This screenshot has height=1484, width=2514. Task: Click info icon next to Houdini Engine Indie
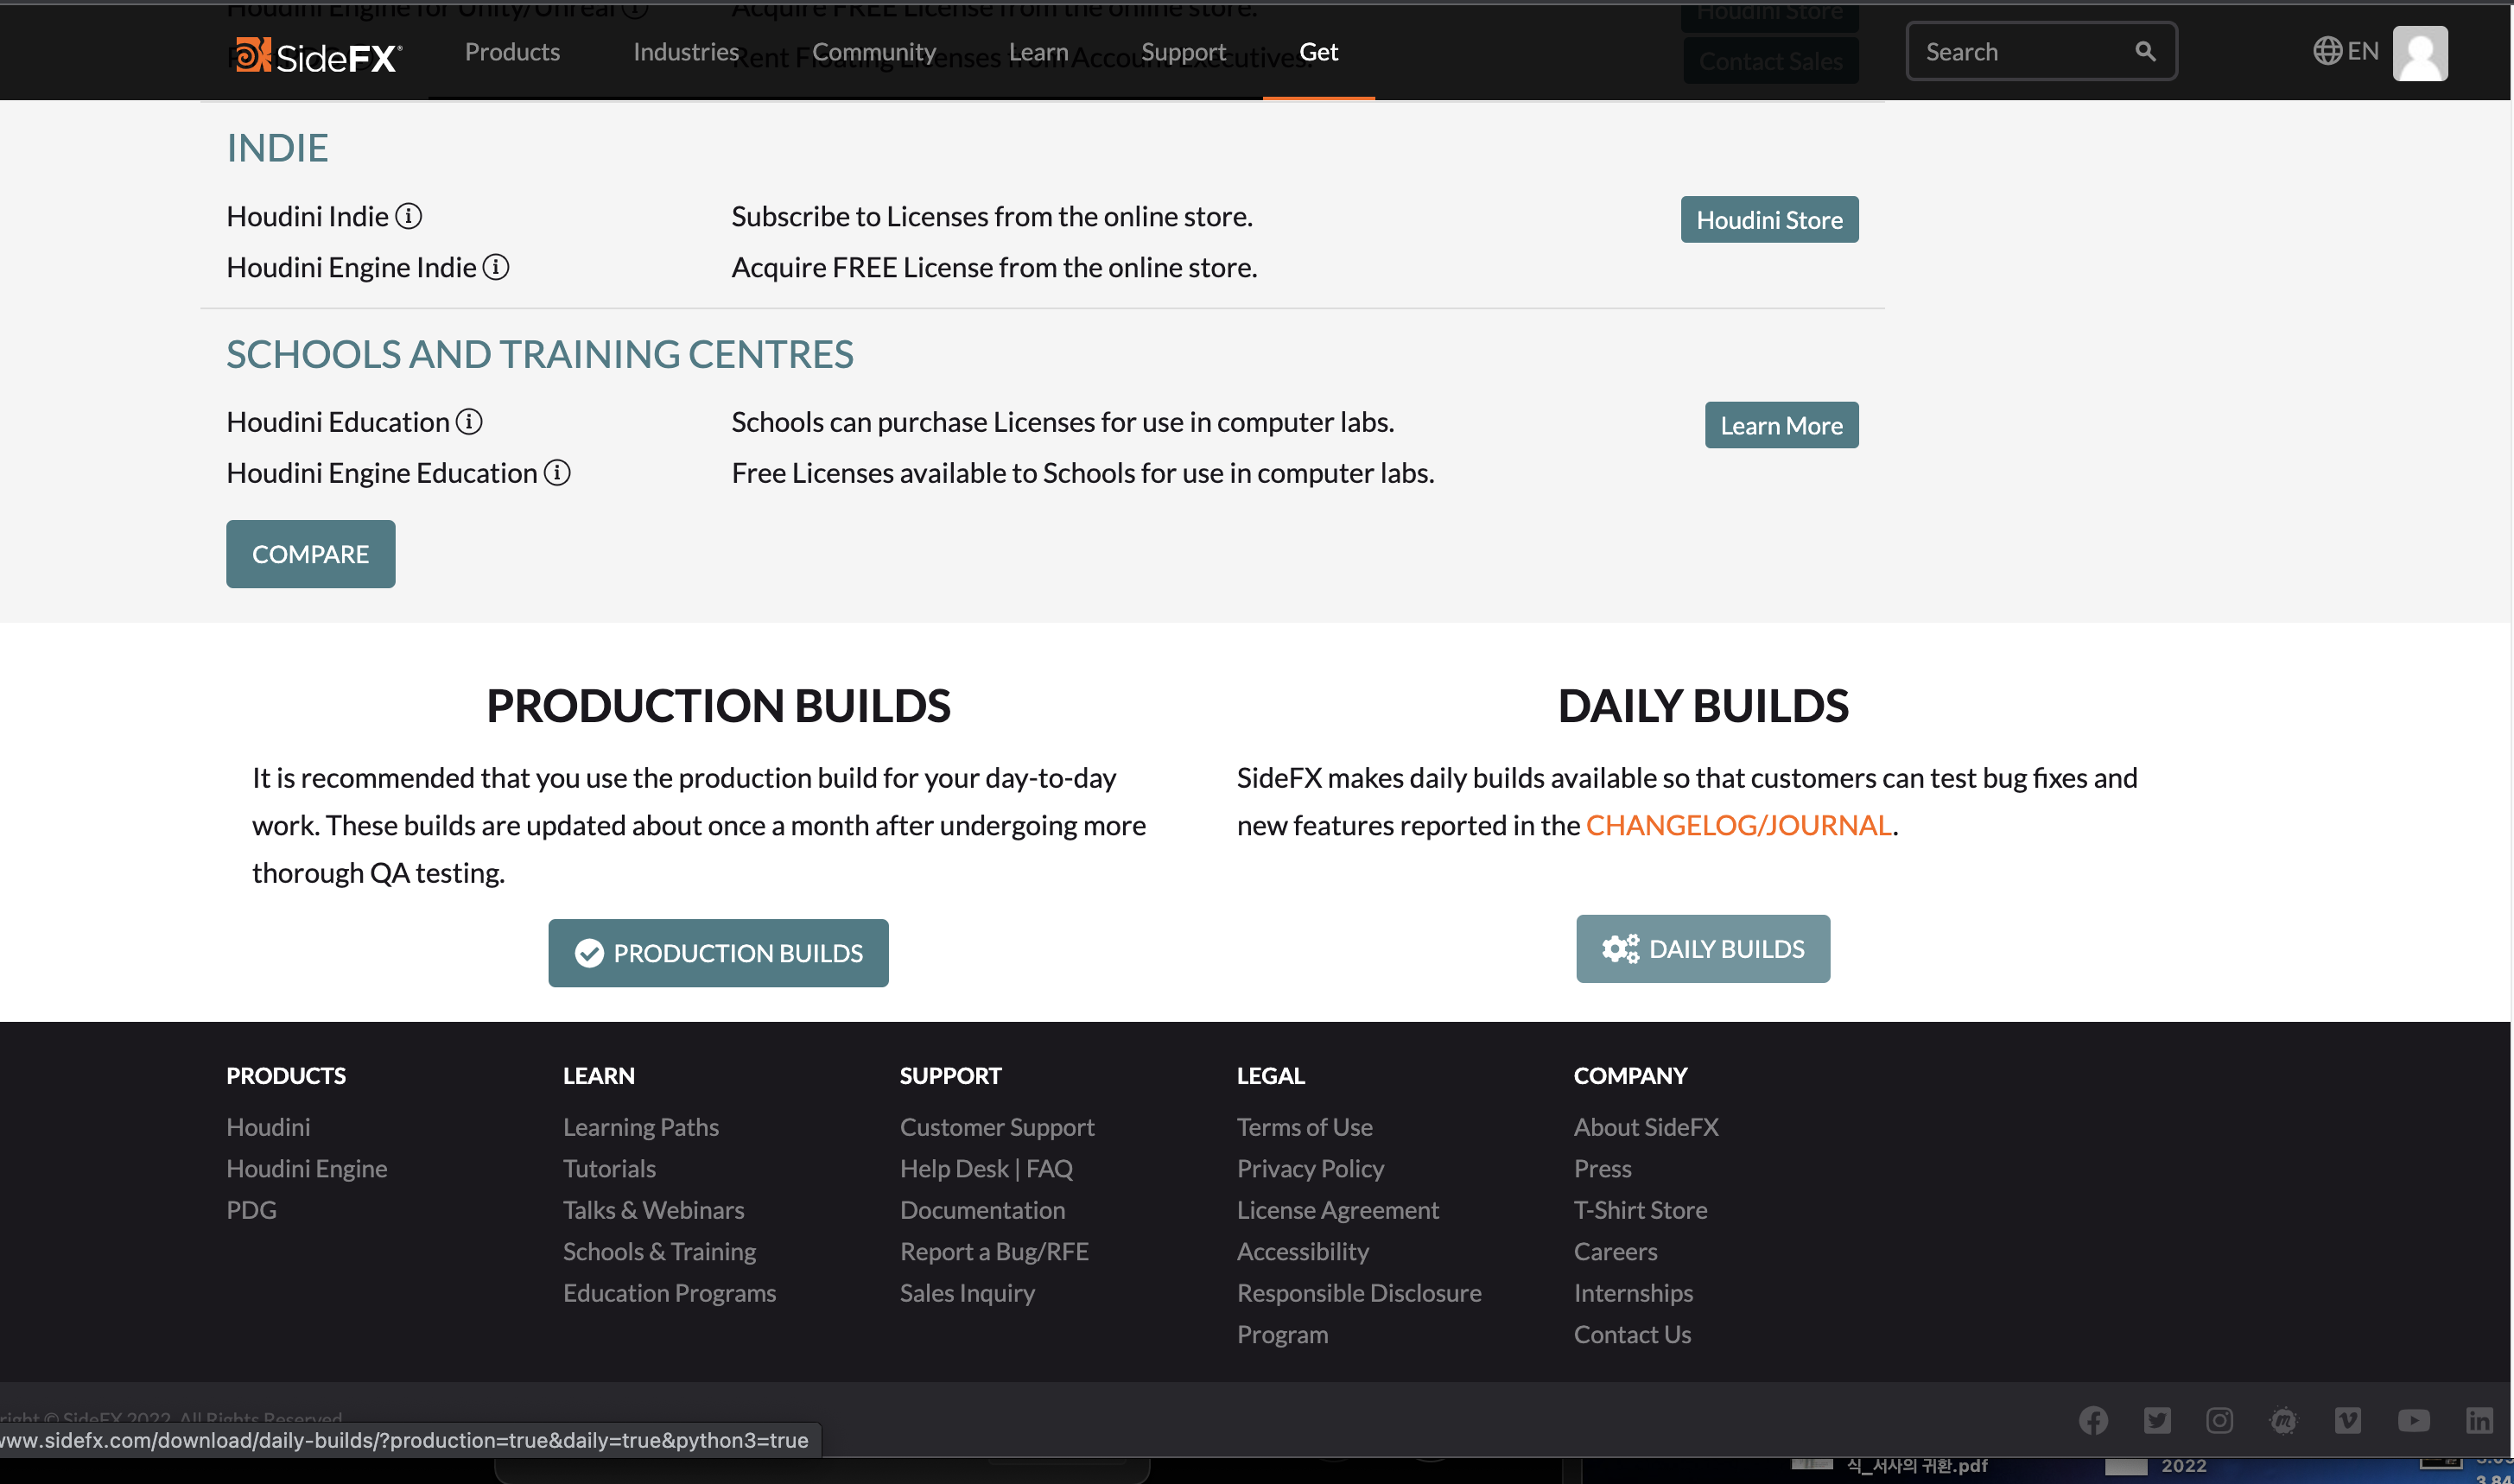click(496, 267)
